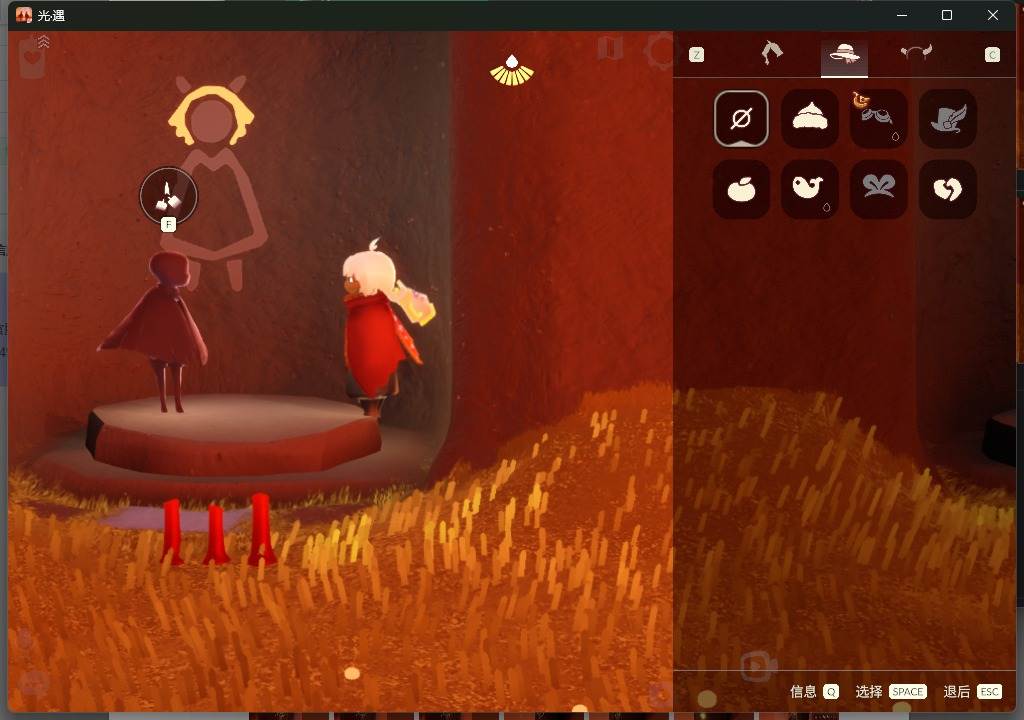Image resolution: width=1024 pixels, height=720 pixels.
Task: Maximize the 光遇 game window
Action: point(947,15)
